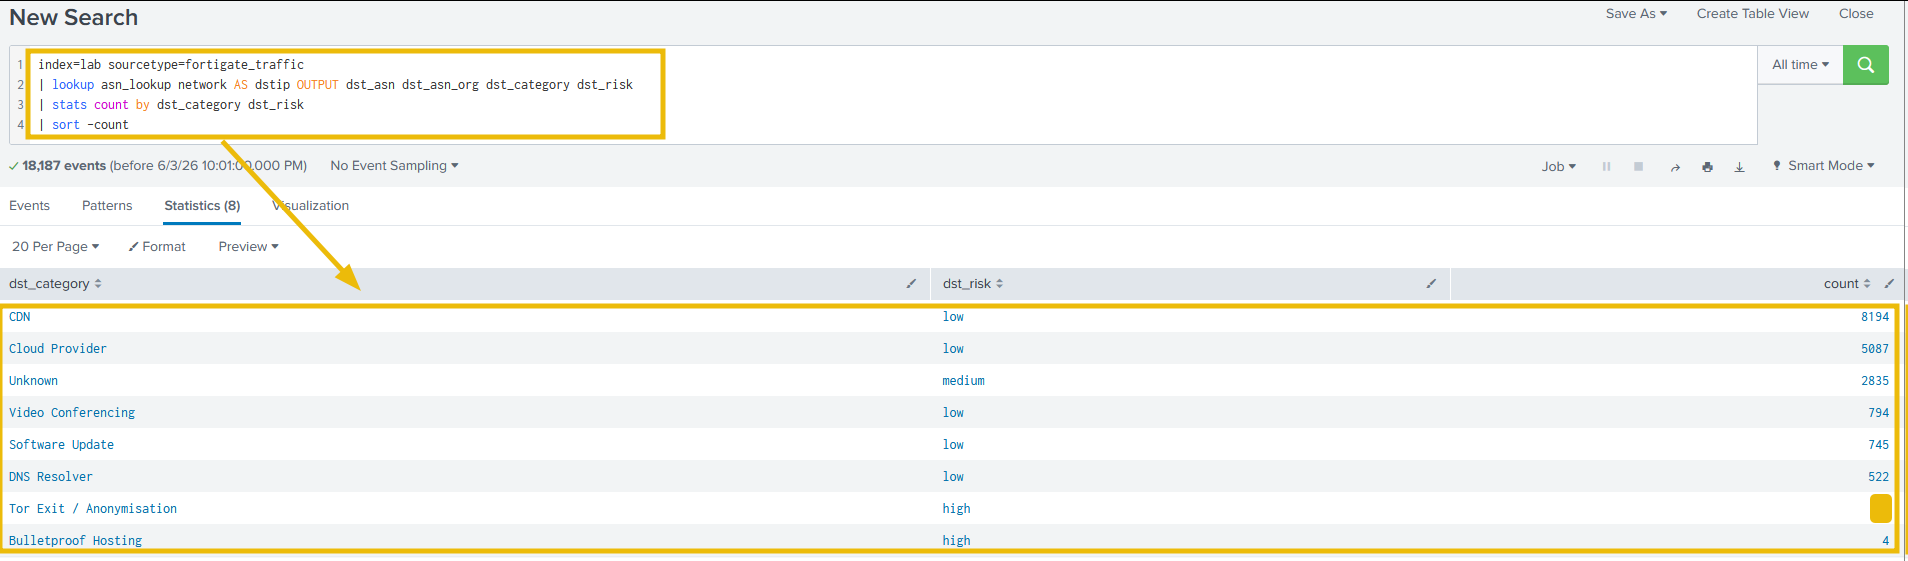This screenshot has height=561, width=1908.
Task: Click the count value 4 for Bulletproof Hosting
Action: point(1886,541)
